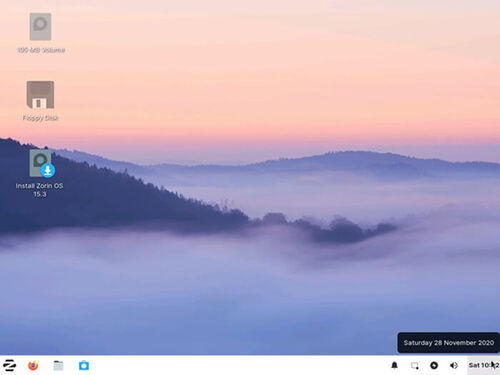Open the volume speaker control

(454, 365)
